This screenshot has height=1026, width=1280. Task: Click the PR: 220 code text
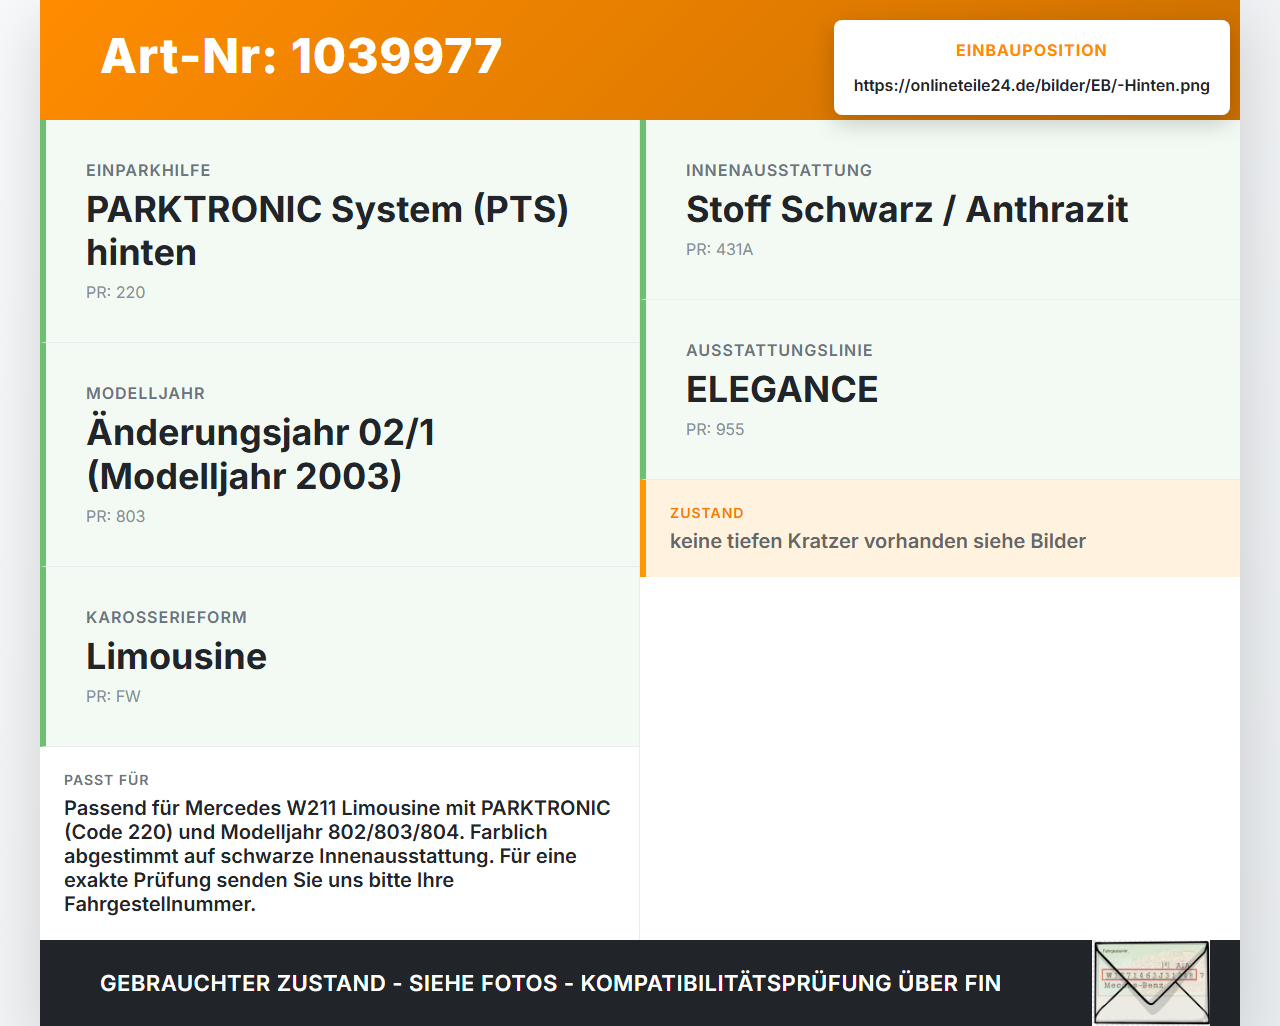tap(116, 292)
